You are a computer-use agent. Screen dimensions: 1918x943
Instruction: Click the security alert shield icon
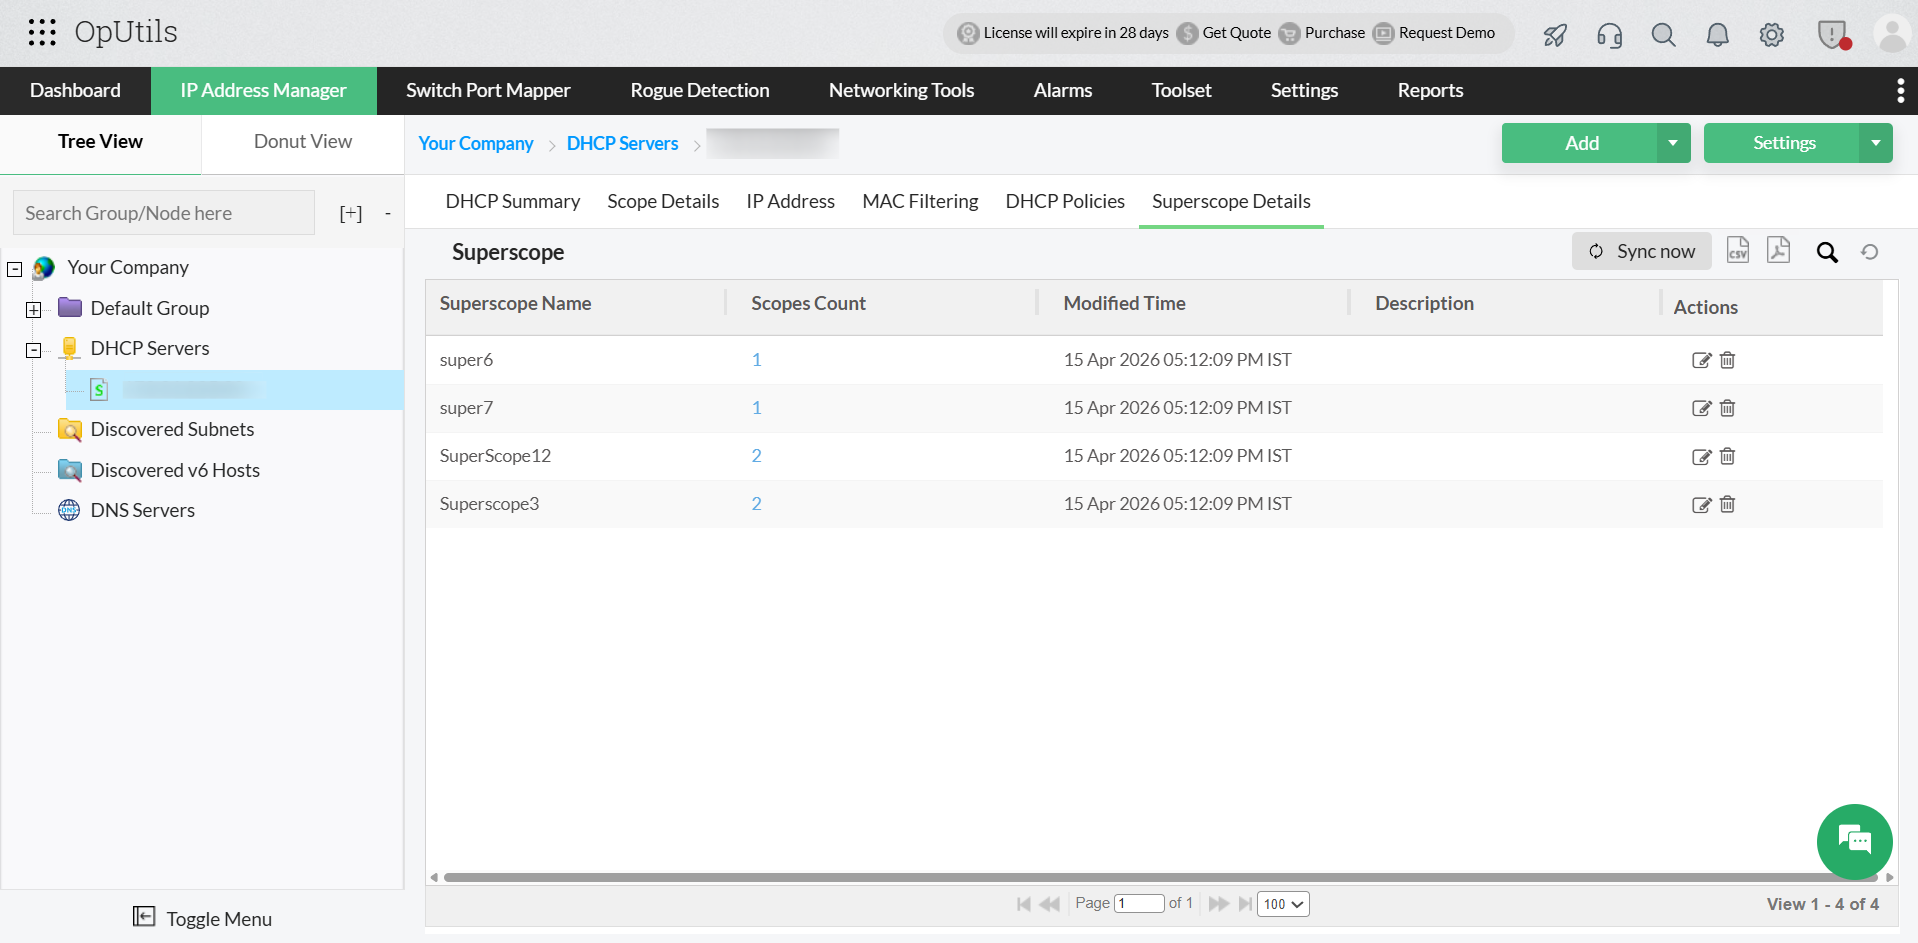(1832, 34)
